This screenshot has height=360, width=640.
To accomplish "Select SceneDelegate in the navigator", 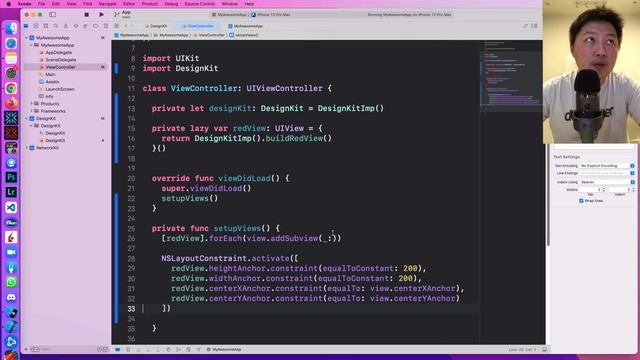I will click(x=61, y=60).
